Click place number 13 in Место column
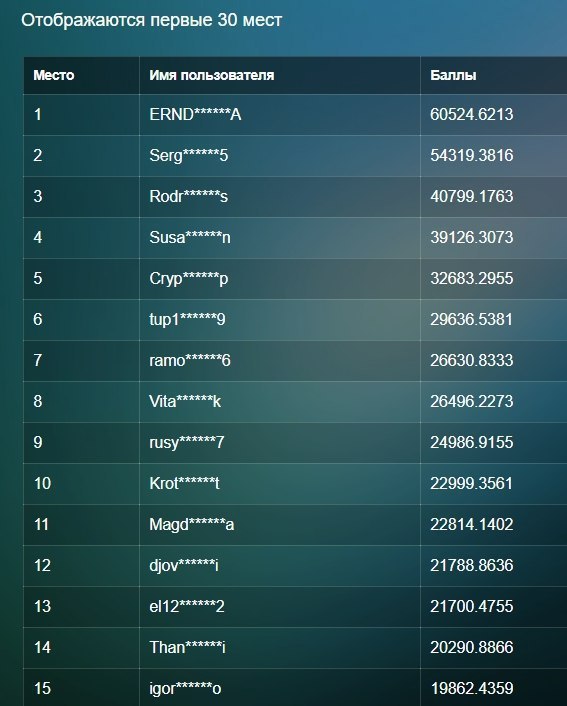 [x=42, y=606]
